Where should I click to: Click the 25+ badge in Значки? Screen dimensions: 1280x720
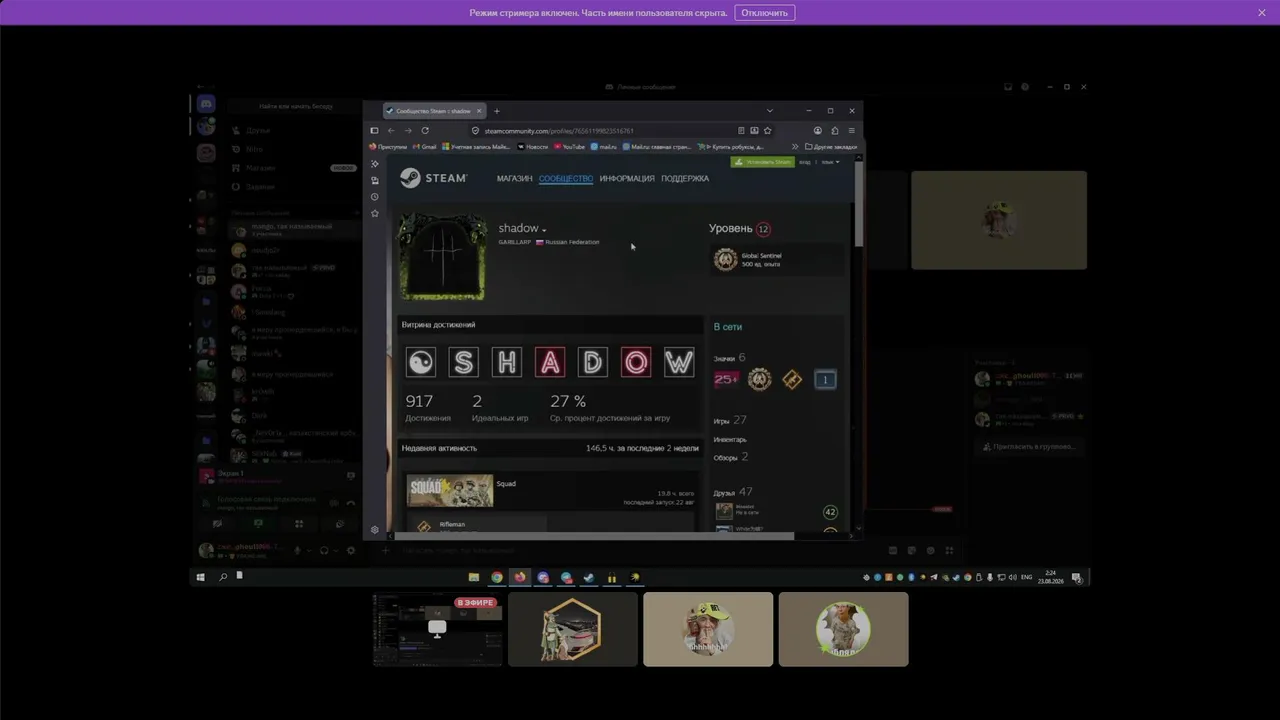tap(726, 379)
